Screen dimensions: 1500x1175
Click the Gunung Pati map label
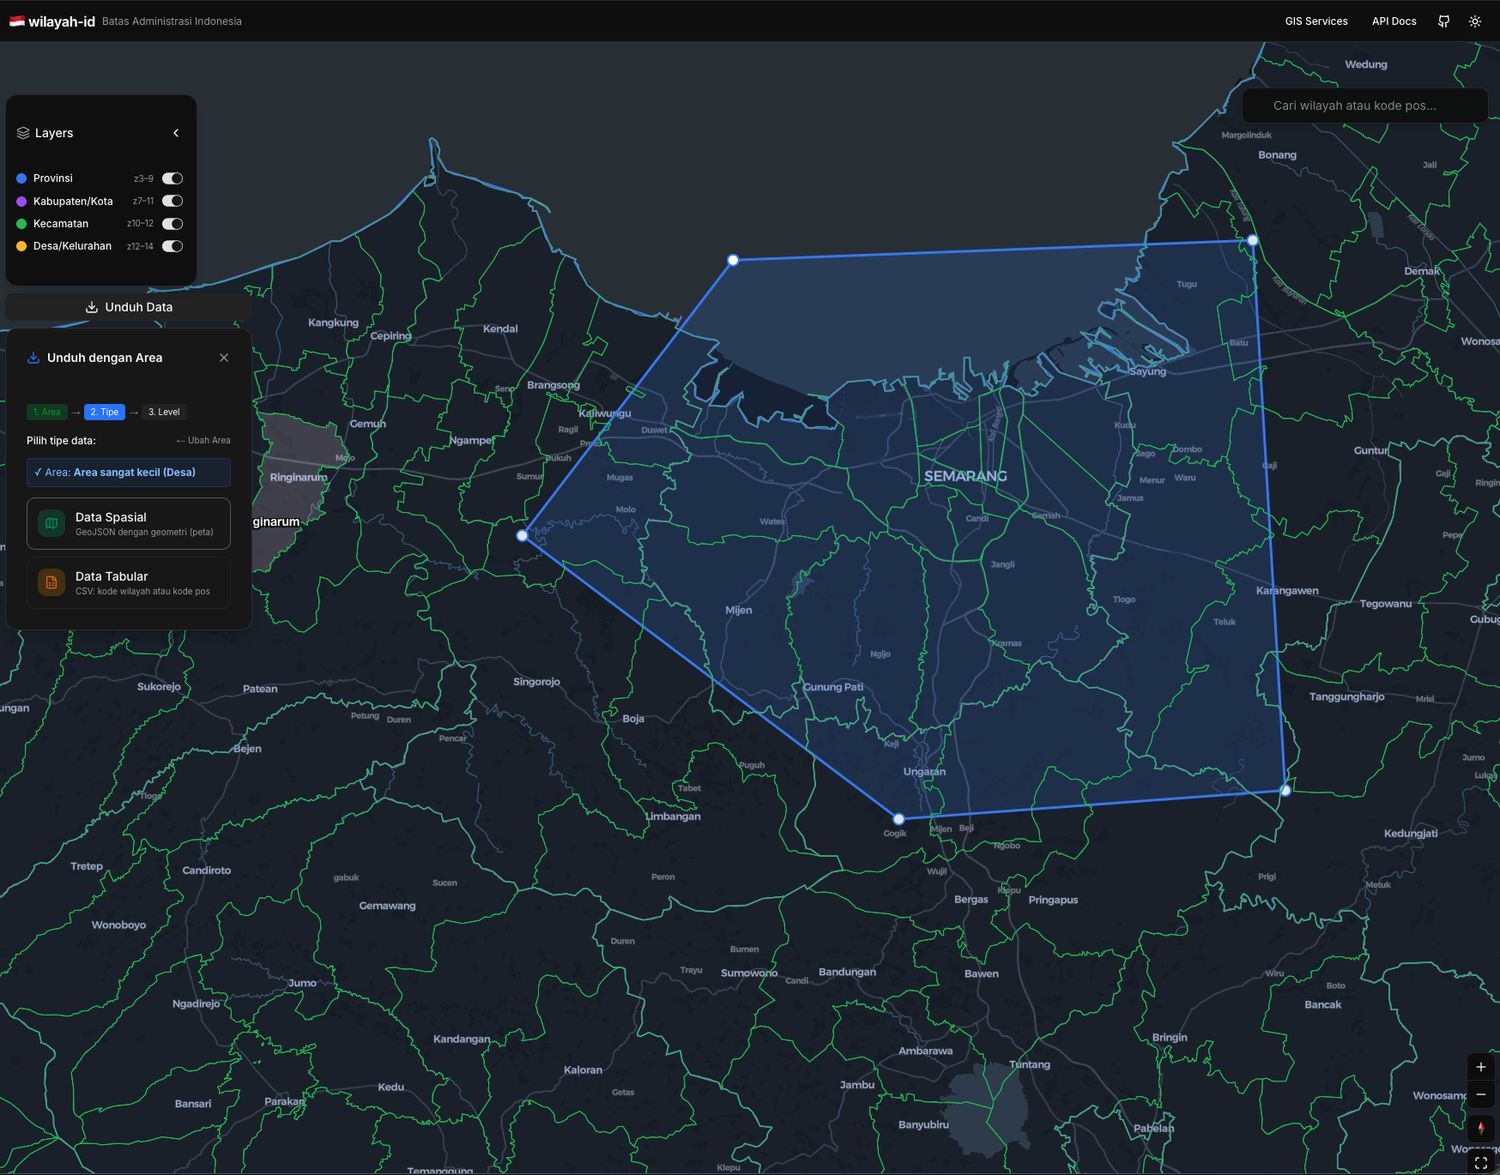(833, 687)
